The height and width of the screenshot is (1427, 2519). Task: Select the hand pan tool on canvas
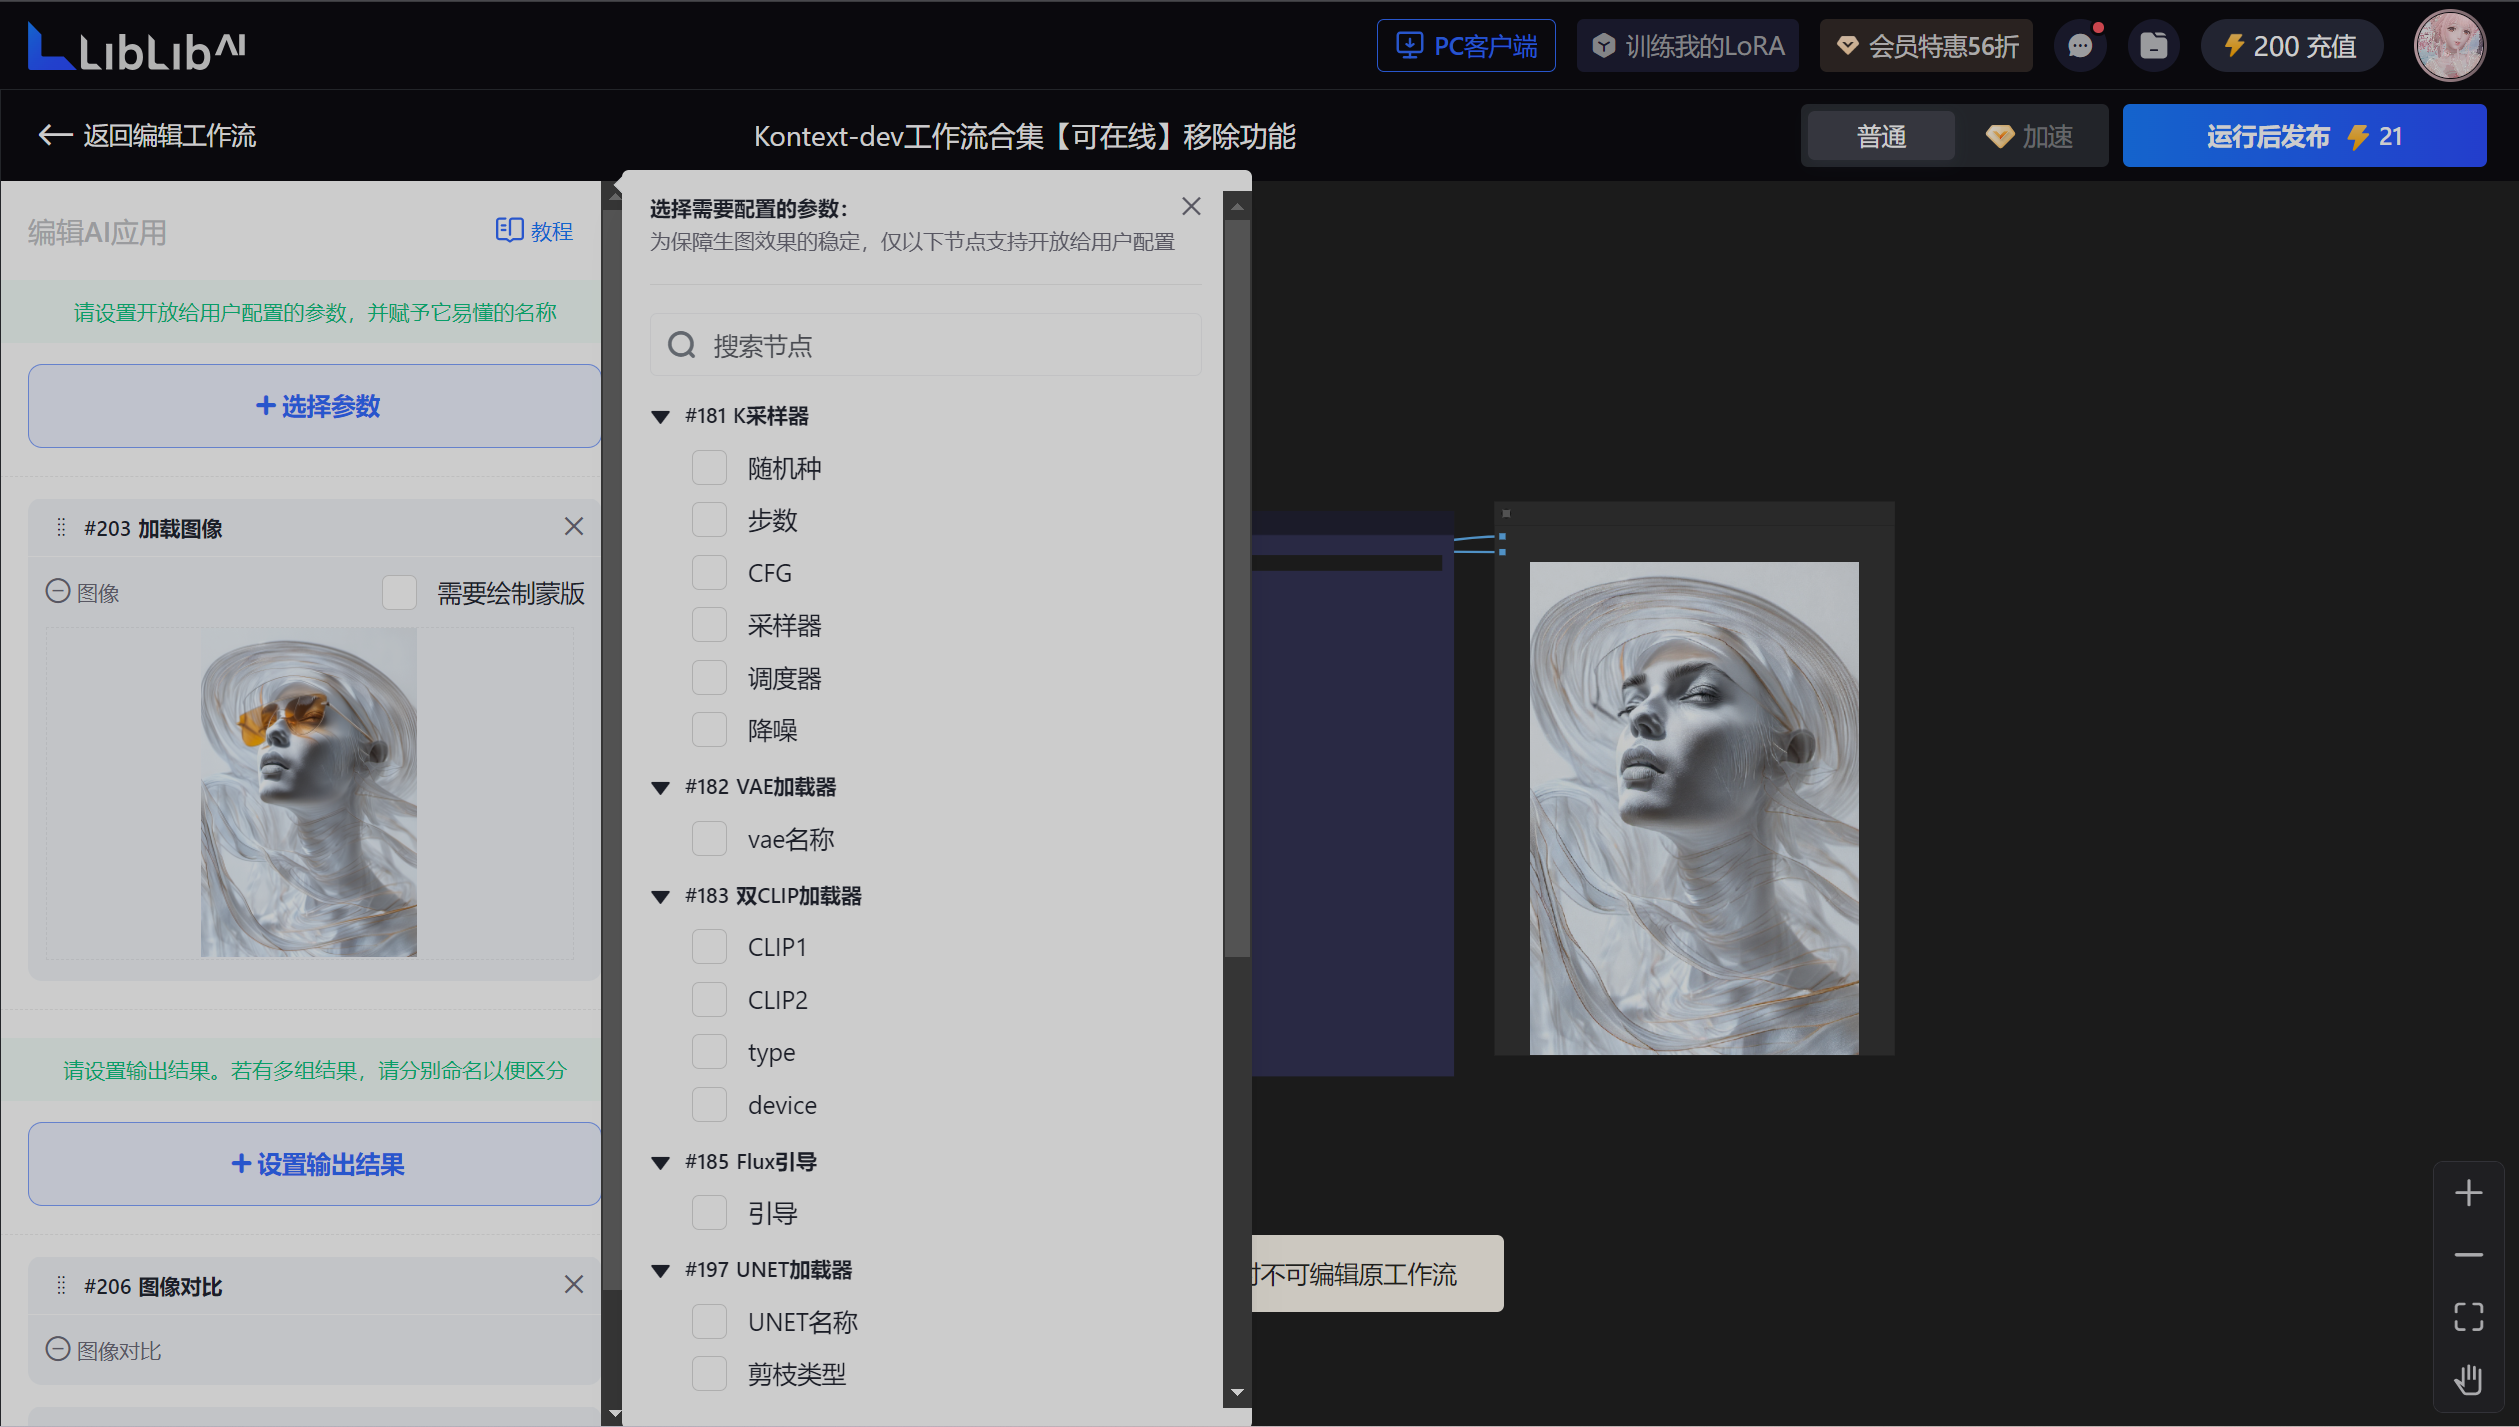[x=2468, y=1379]
